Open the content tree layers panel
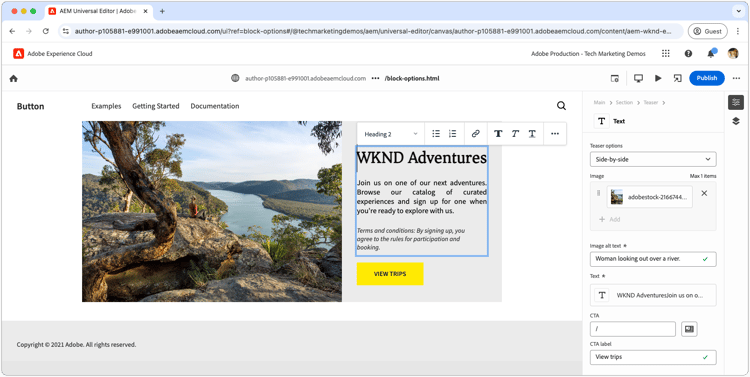750x377 pixels. (736, 121)
